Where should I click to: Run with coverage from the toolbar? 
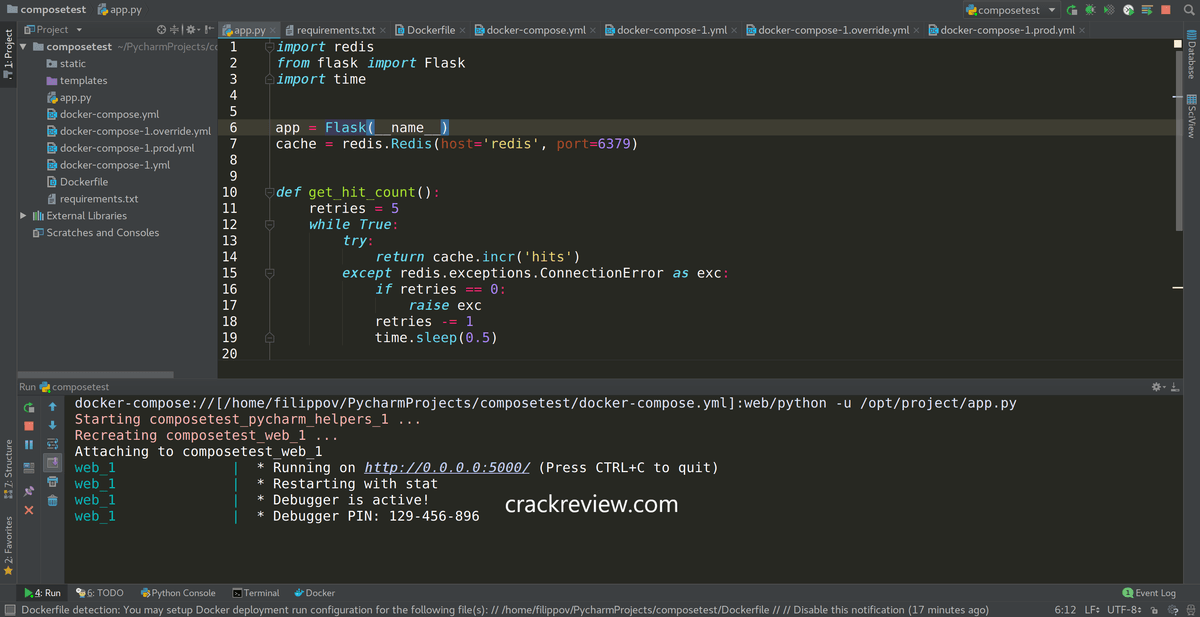[1109, 10]
